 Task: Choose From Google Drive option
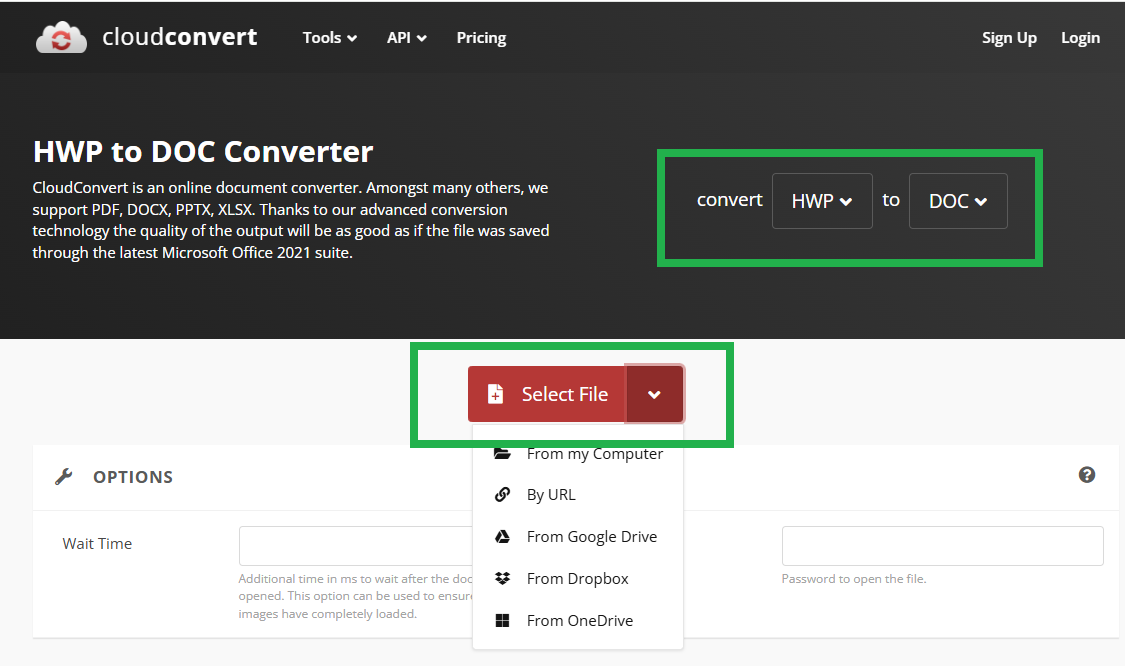[578, 536]
